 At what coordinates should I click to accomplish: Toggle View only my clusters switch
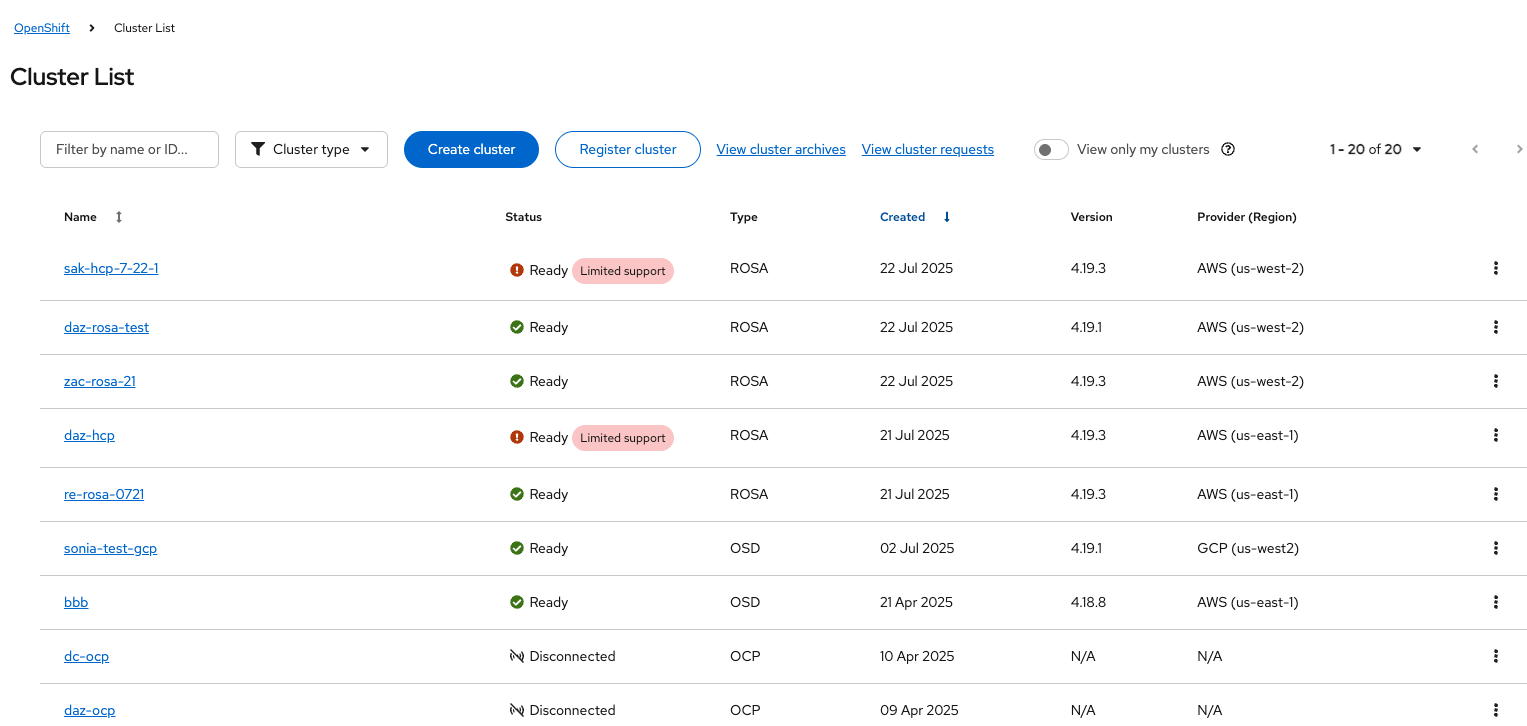pos(1051,150)
